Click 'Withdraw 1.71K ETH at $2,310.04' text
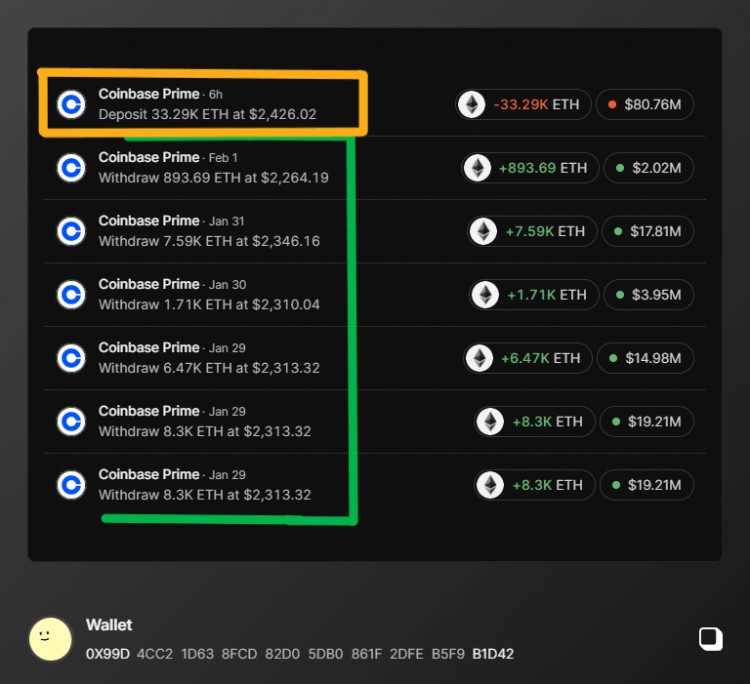This screenshot has width=750, height=684. 209,305
